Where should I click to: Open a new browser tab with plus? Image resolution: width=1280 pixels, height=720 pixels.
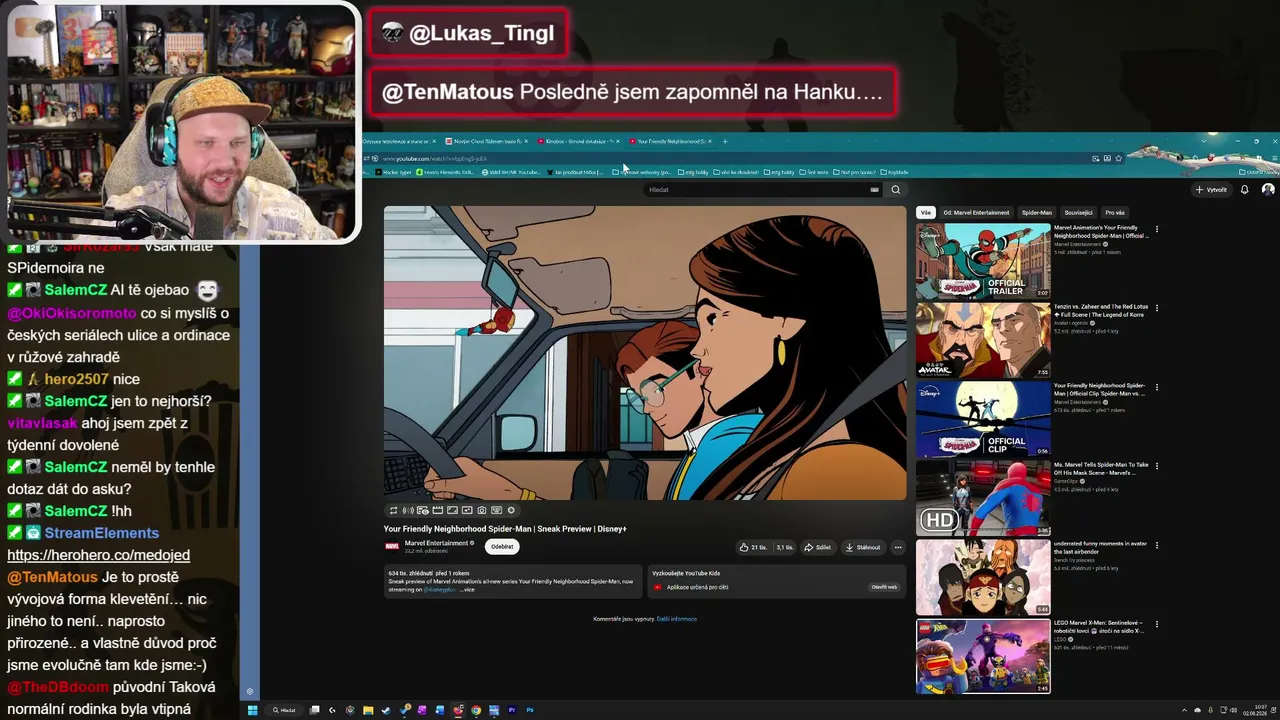725,141
